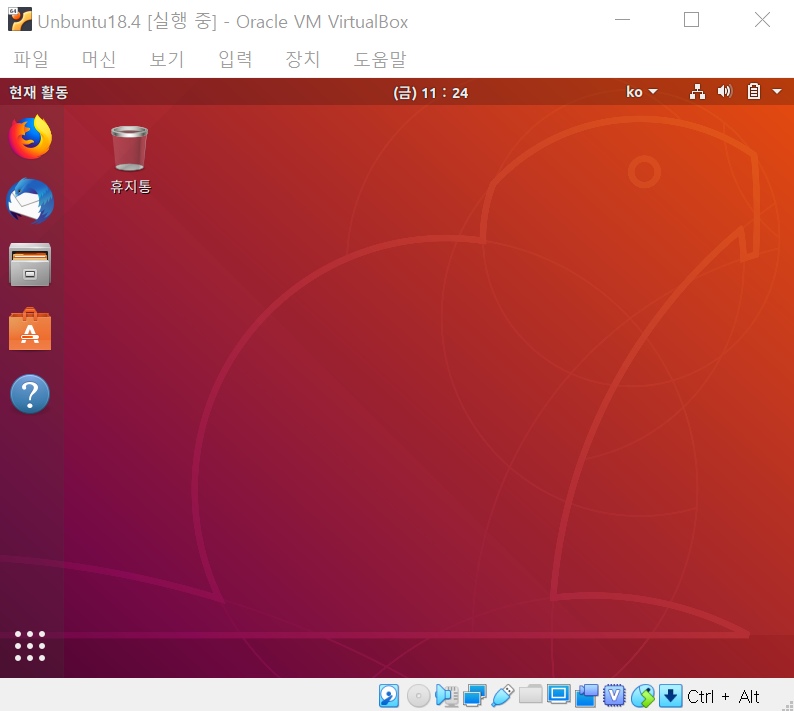
Task: Open the Help icon in the dock
Action: [x=30, y=394]
